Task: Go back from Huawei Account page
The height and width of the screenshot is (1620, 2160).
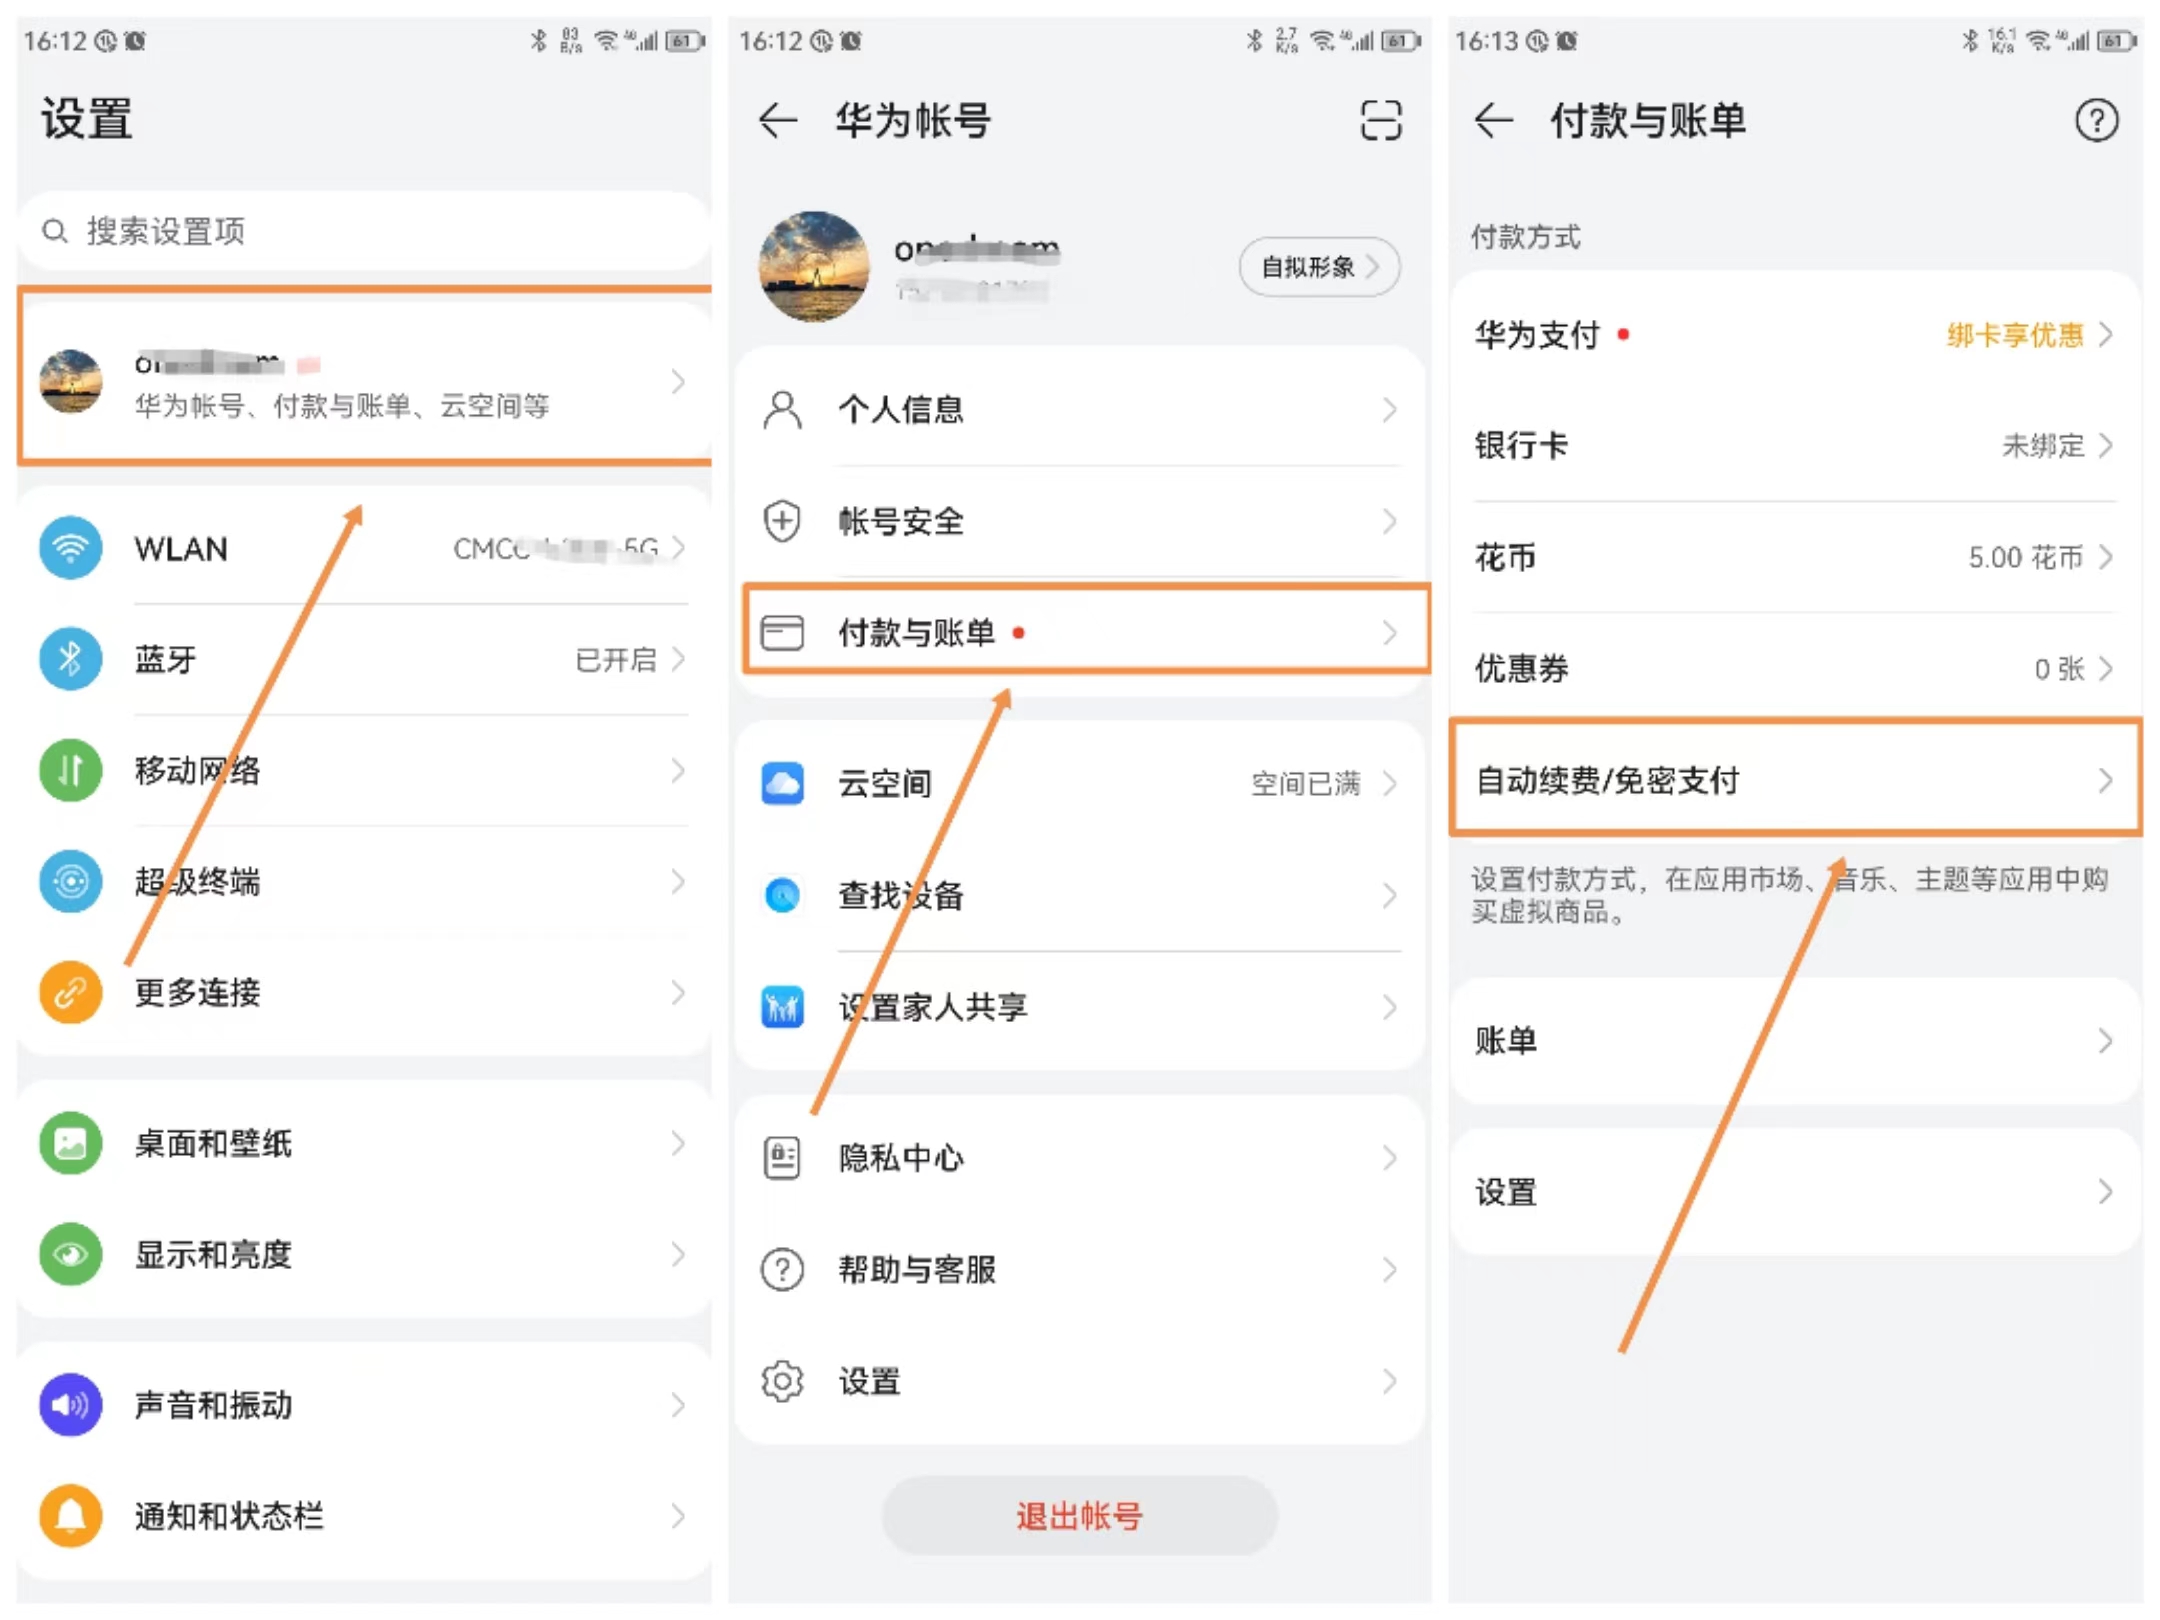Action: tap(778, 121)
